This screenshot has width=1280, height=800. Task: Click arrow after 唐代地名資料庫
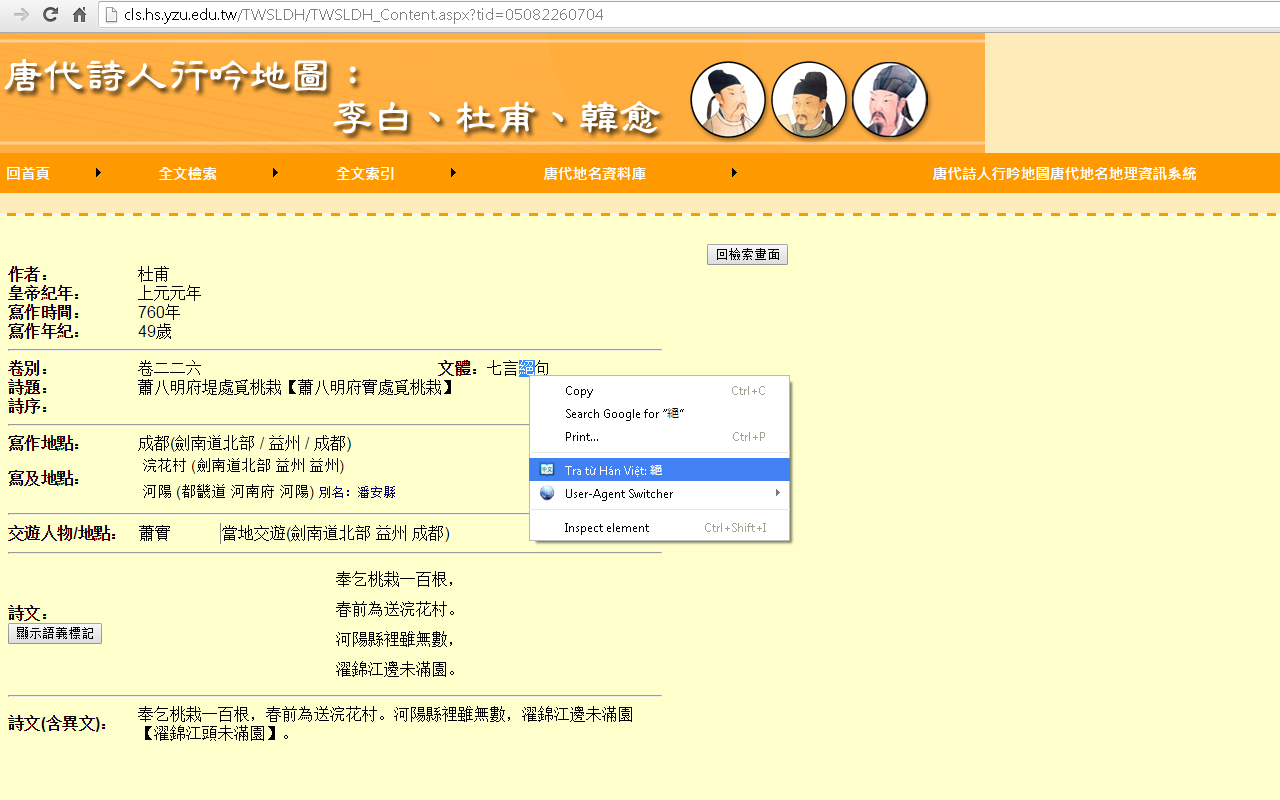[734, 173]
